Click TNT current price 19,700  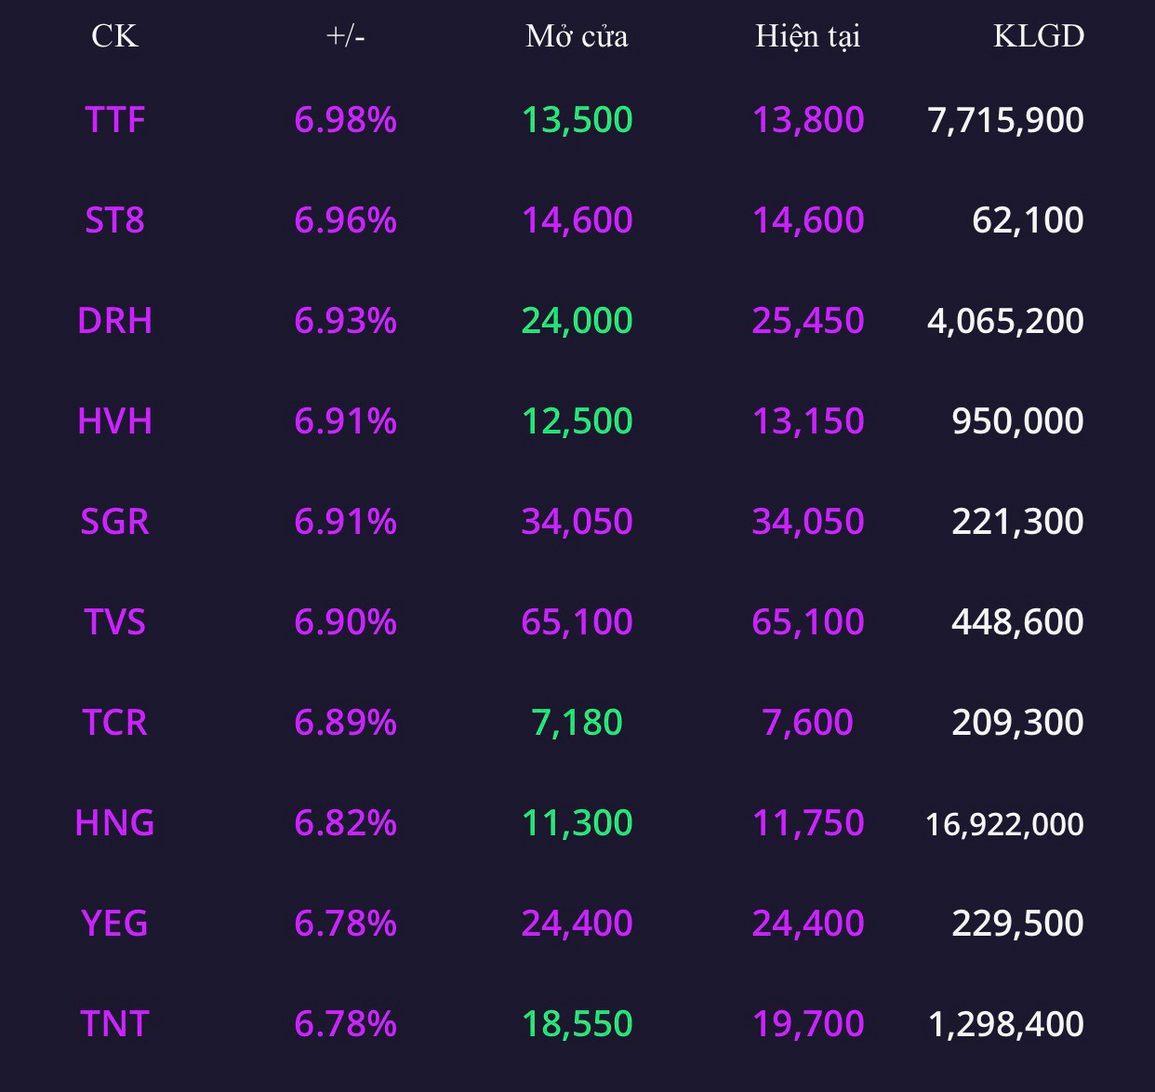808,1023
